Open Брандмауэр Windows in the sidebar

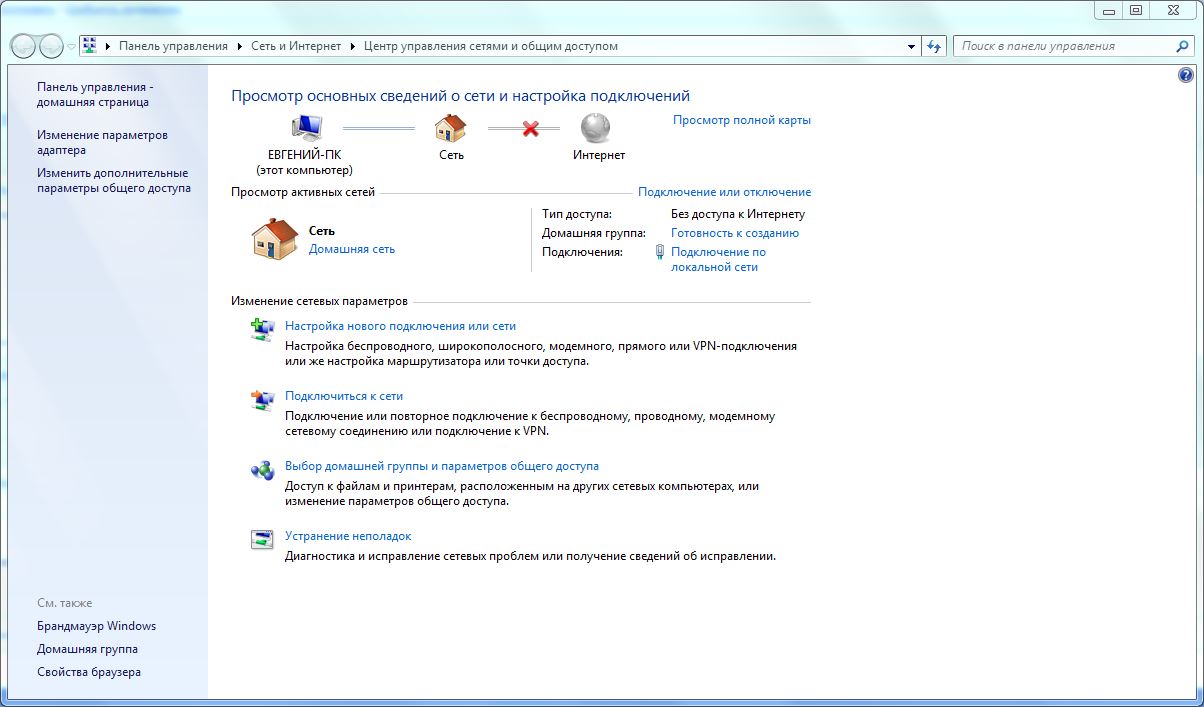[96, 626]
